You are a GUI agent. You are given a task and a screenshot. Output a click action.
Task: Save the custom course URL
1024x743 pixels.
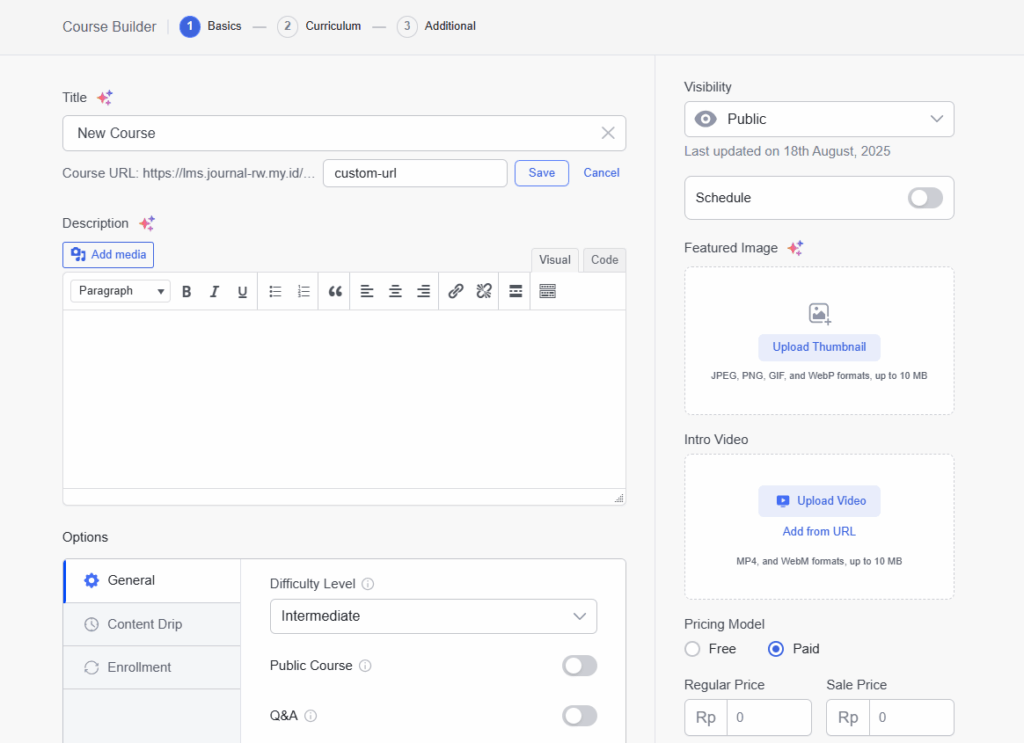click(541, 172)
